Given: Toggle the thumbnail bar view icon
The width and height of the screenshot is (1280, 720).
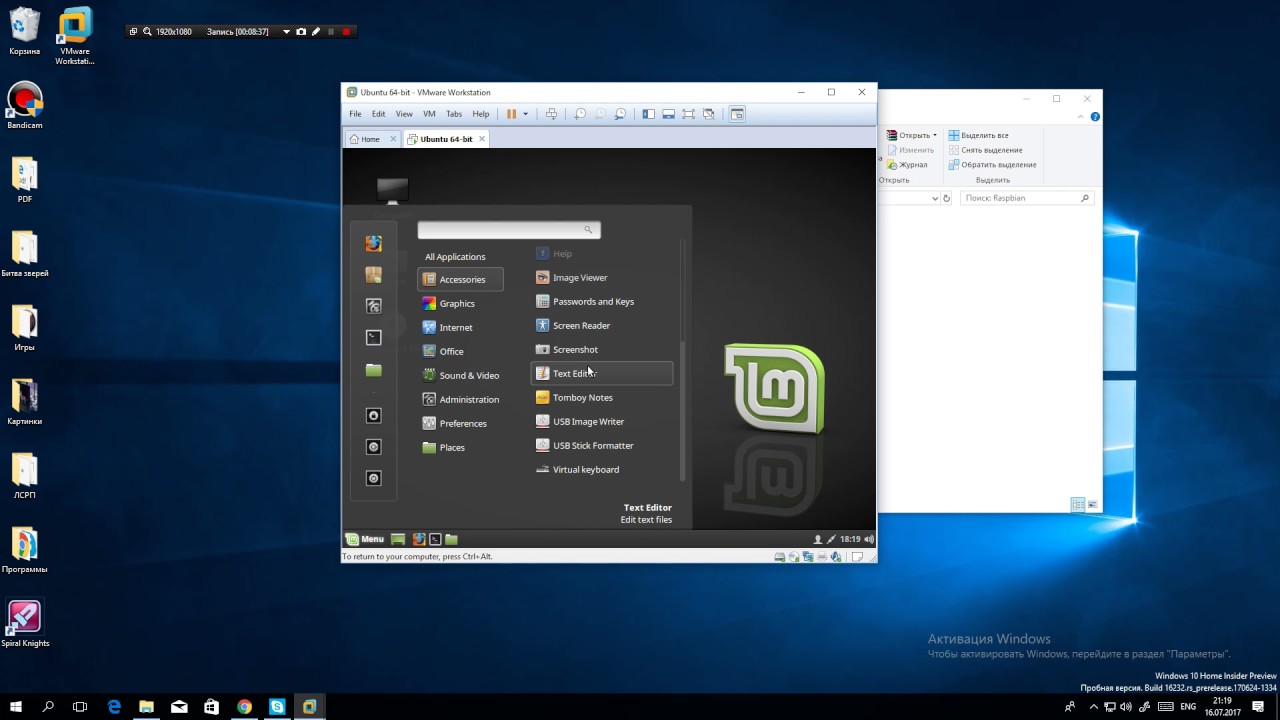Looking at the screenshot, I should click(x=668, y=114).
